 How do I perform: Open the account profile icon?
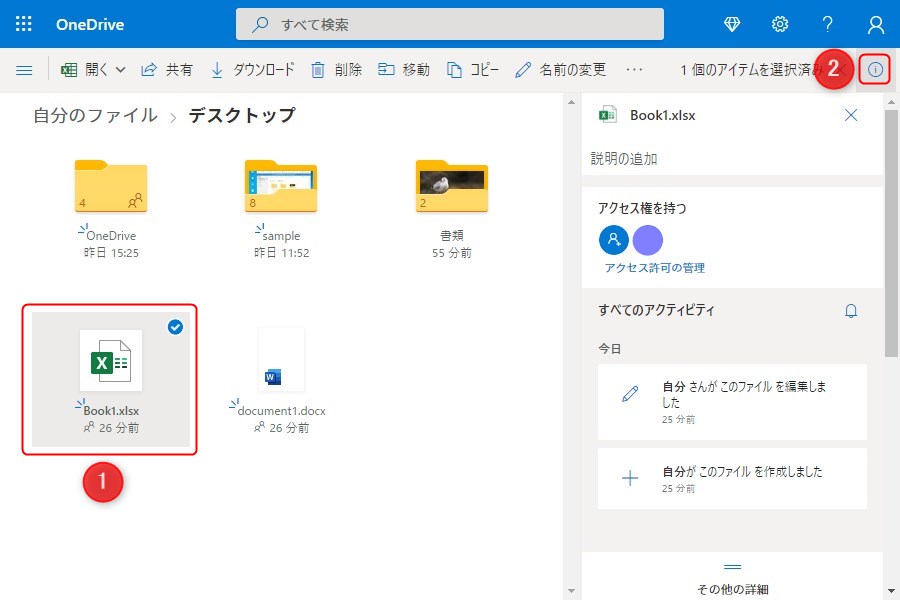click(x=876, y=24)
